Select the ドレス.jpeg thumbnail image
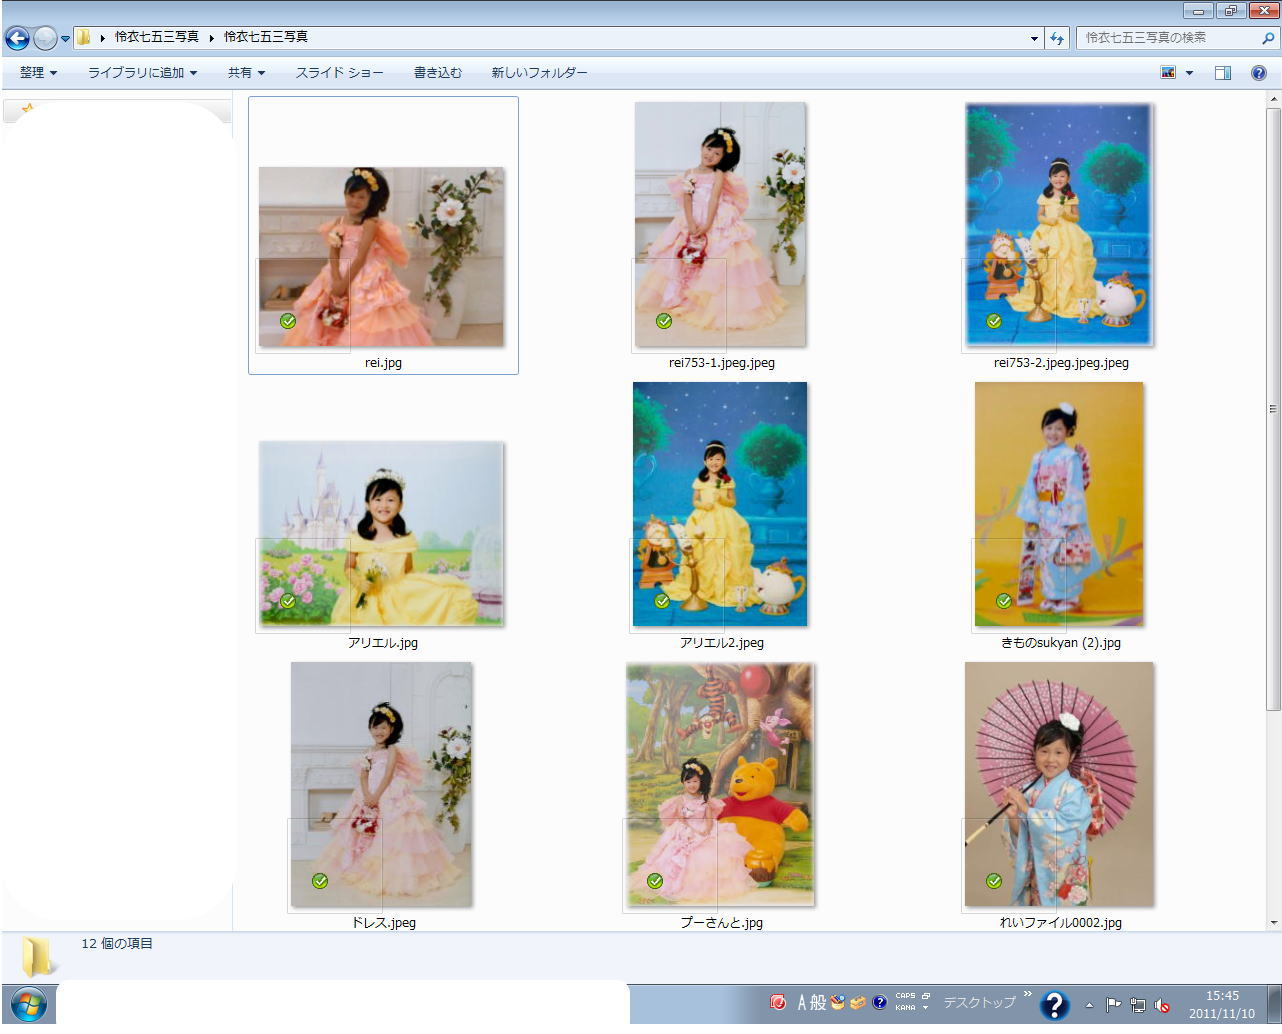The height and width of the screenshot is (1034, 1282). tap(381, 784)
